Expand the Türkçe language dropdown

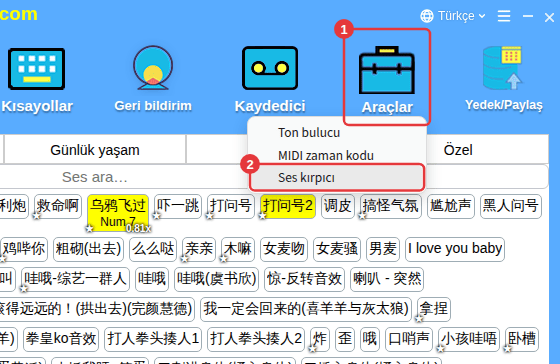461,16
